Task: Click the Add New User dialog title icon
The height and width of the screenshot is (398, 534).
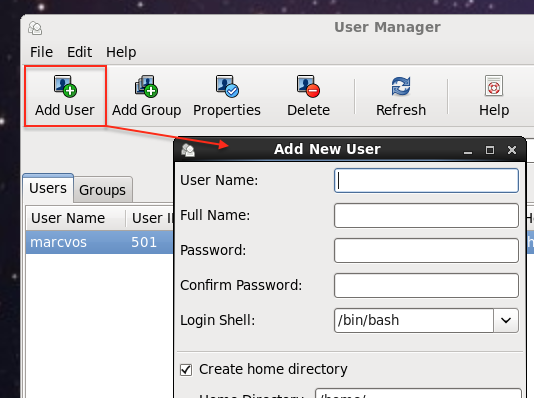Action: 188,150
